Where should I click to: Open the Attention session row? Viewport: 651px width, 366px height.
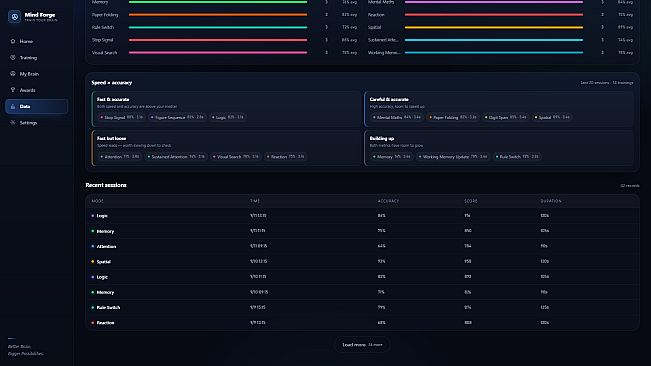(362, 246)
